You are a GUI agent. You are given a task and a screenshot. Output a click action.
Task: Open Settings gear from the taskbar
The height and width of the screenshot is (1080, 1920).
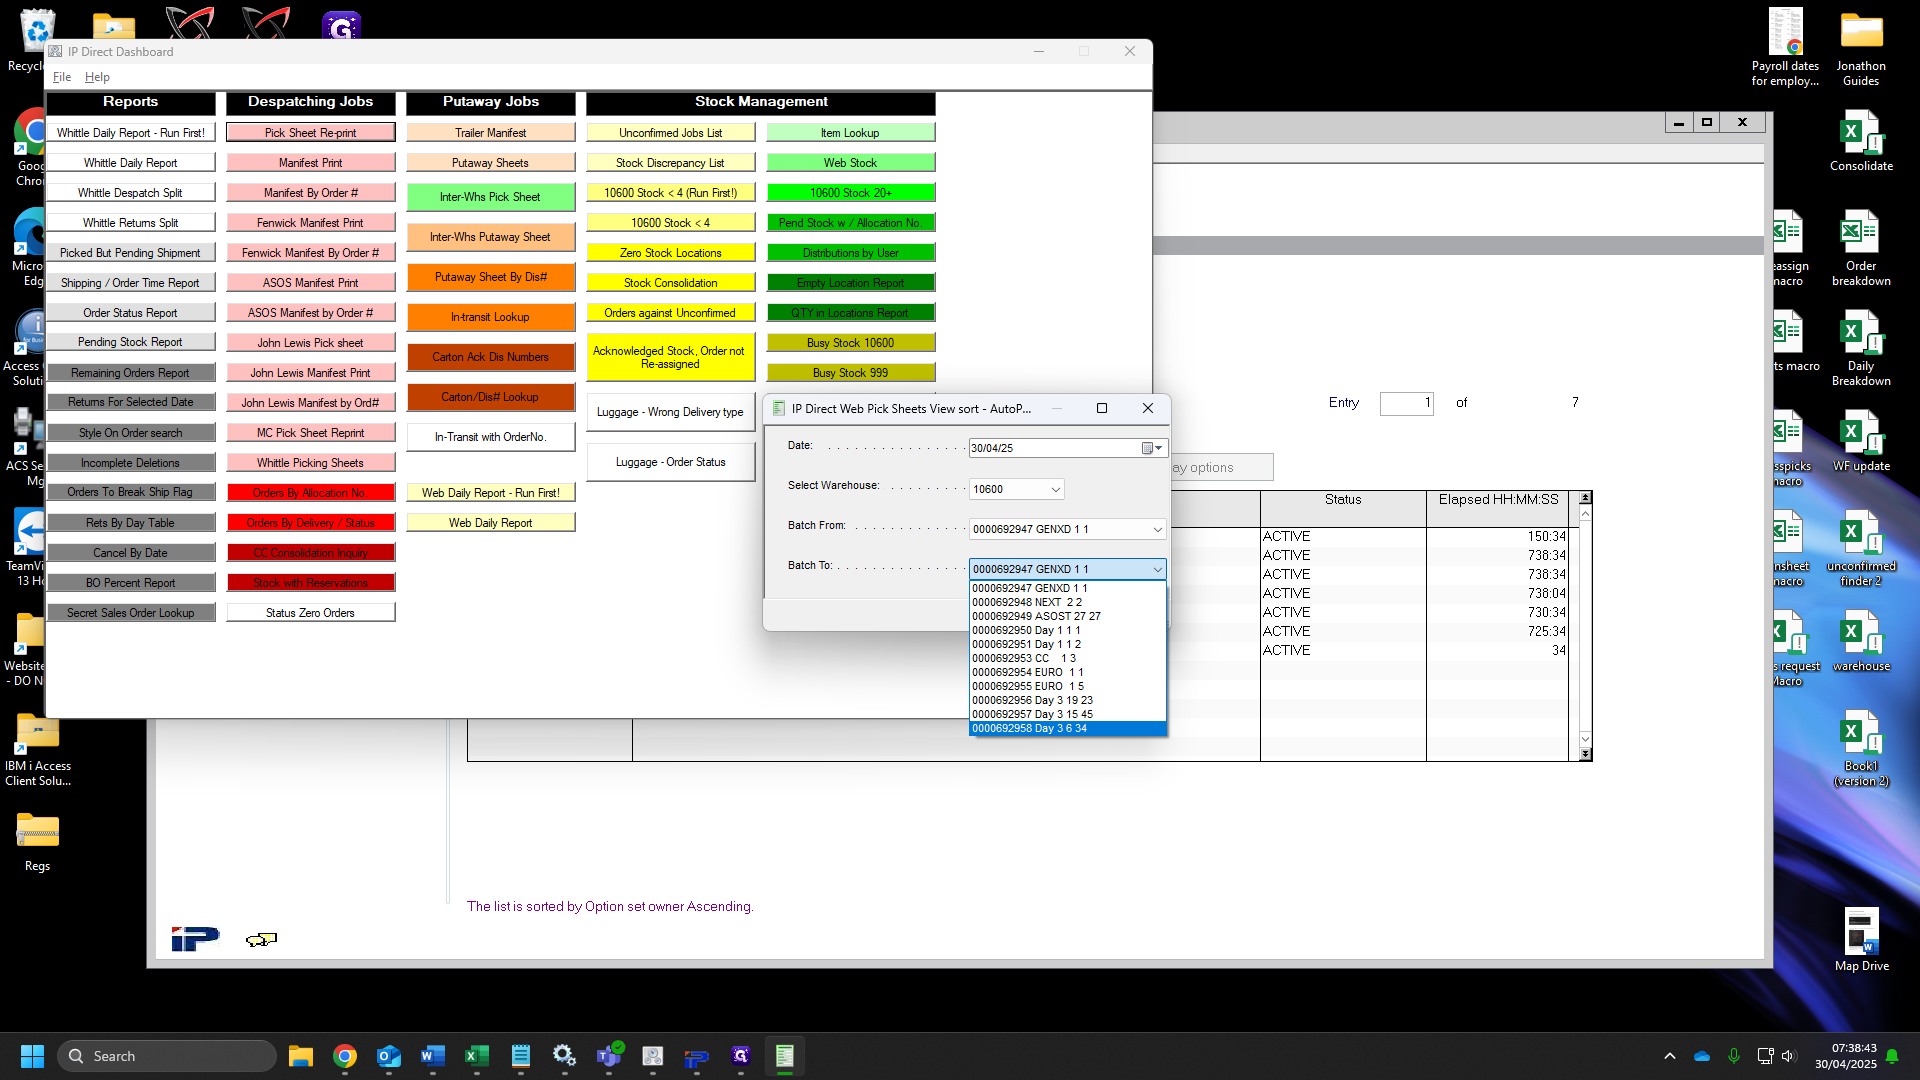(564, 1056)
